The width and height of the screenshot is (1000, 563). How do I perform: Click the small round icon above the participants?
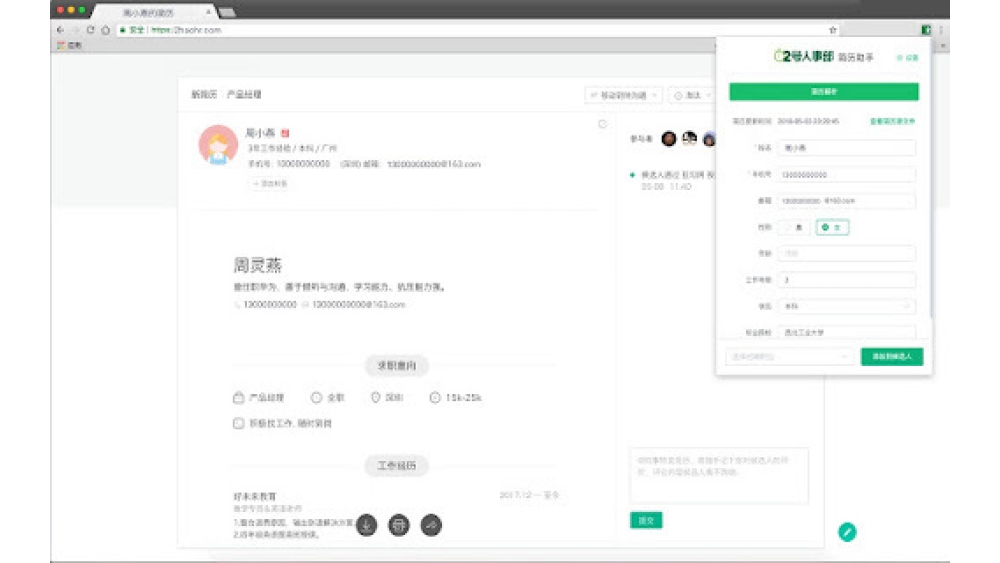click(603, 124)
